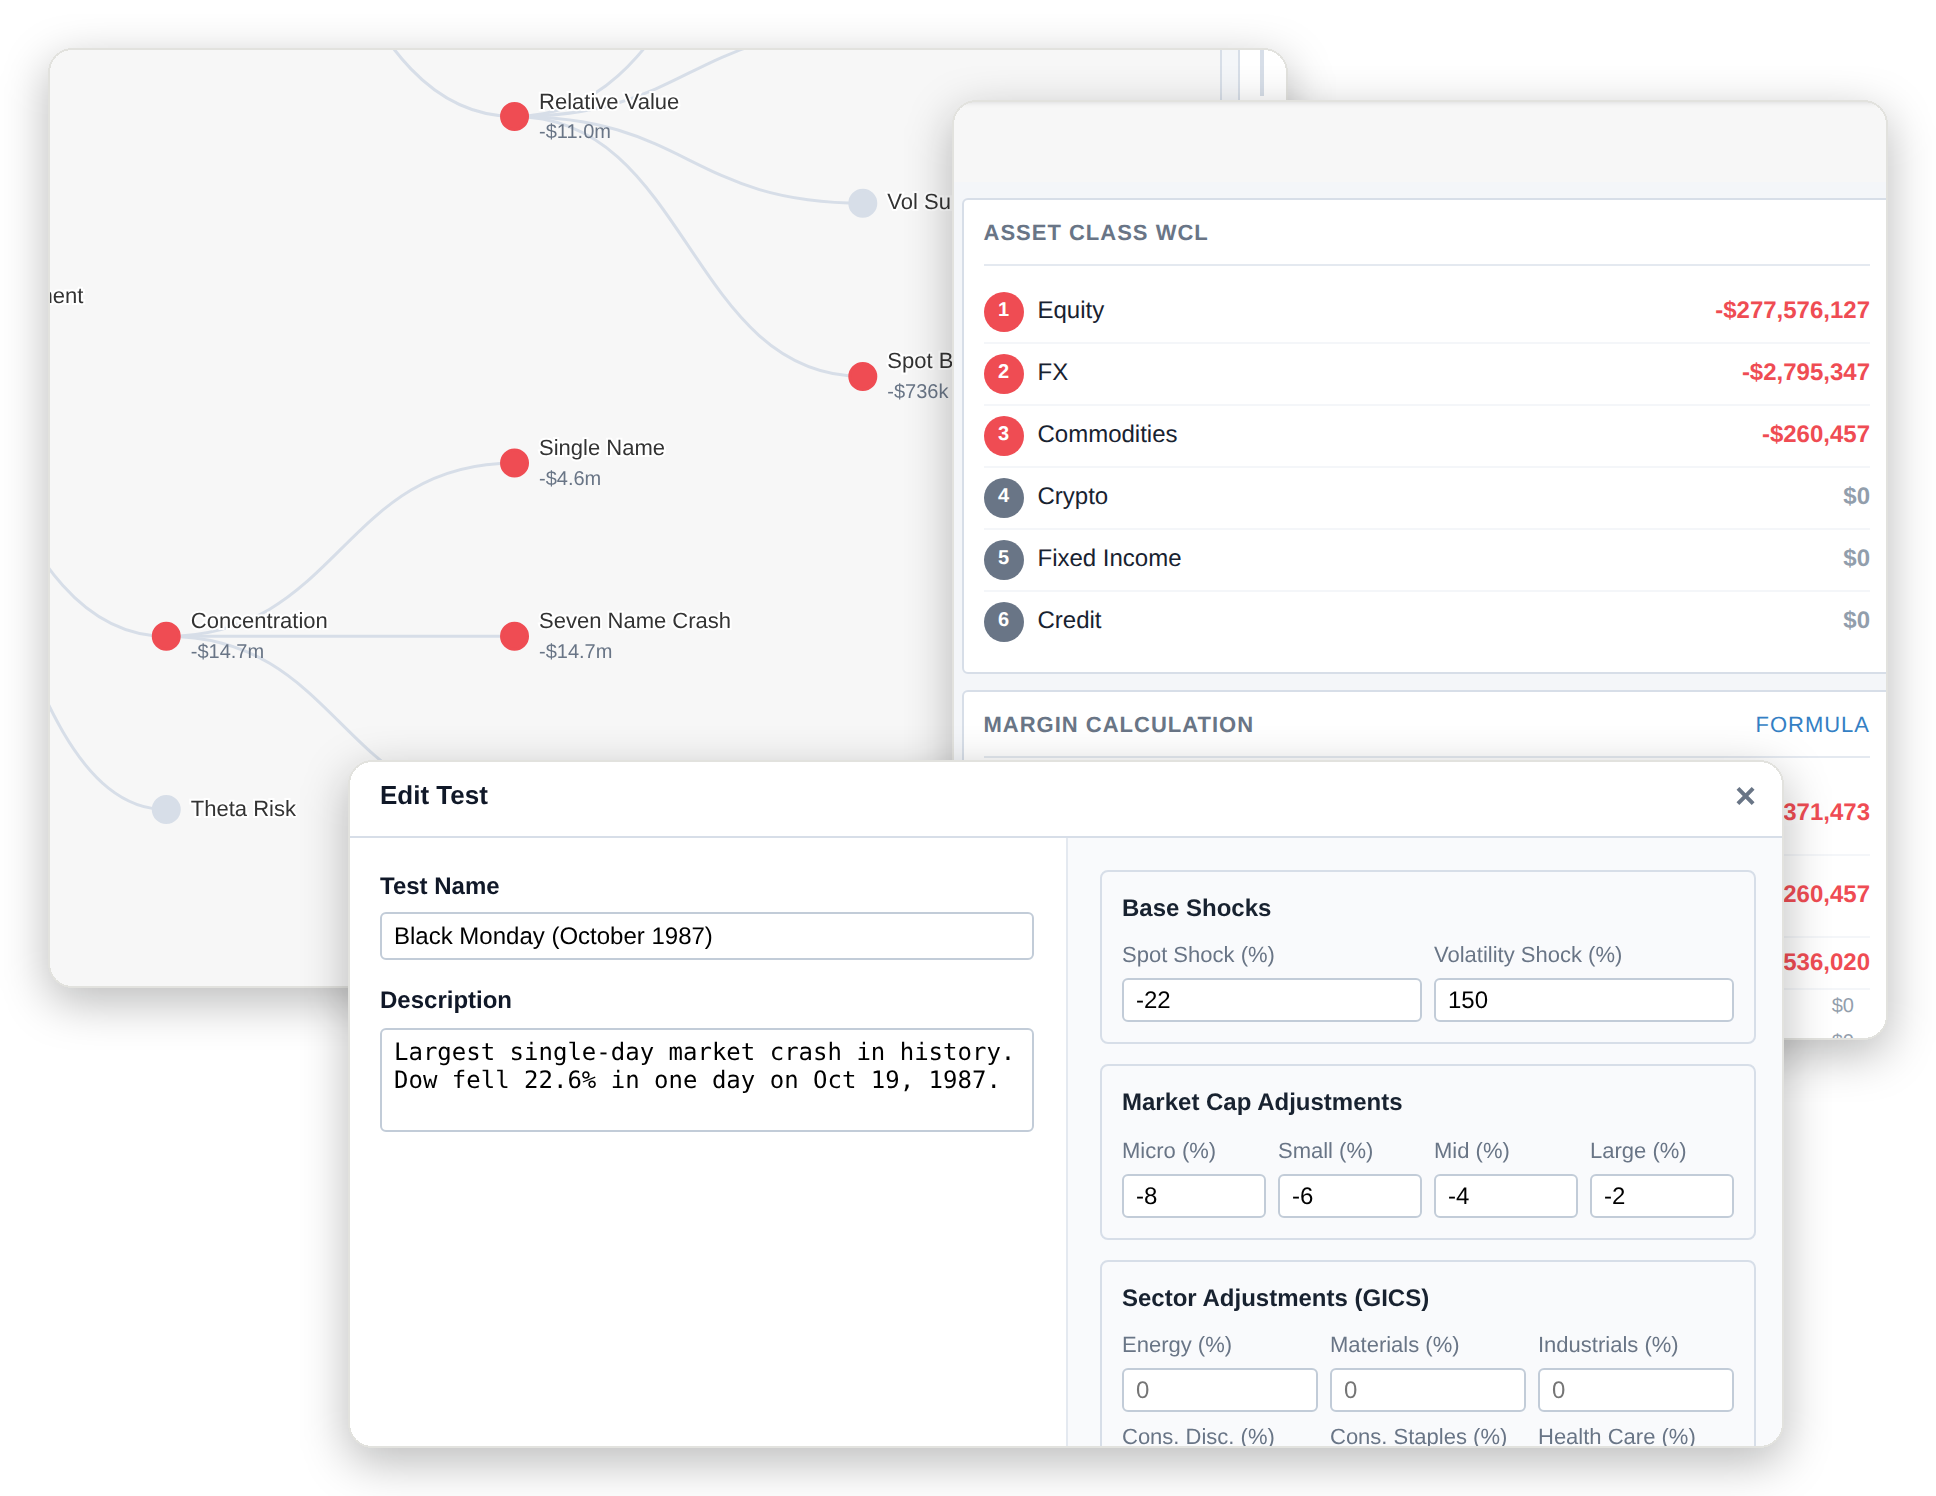
Task: Click the Mid (%) adjustment field
Action: 1505,1196
